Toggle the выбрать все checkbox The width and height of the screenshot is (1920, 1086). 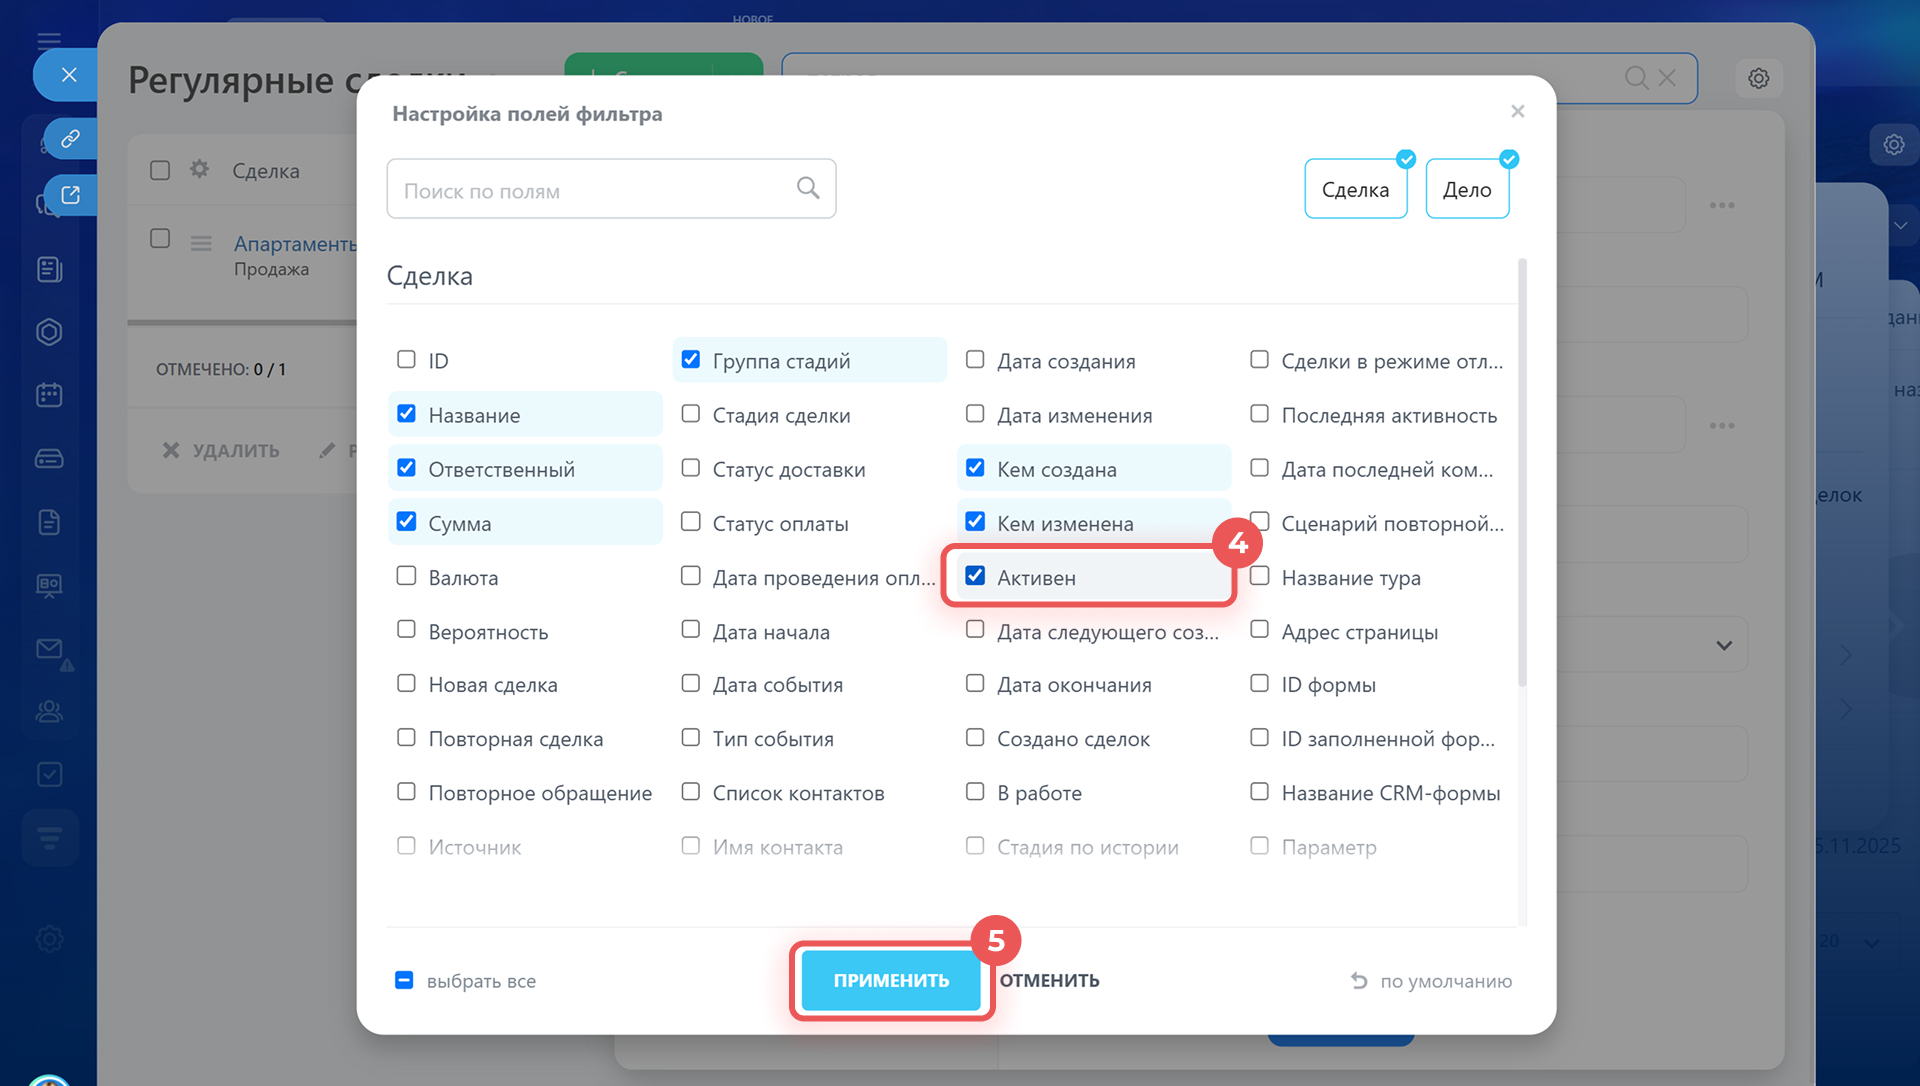(404, 980)
